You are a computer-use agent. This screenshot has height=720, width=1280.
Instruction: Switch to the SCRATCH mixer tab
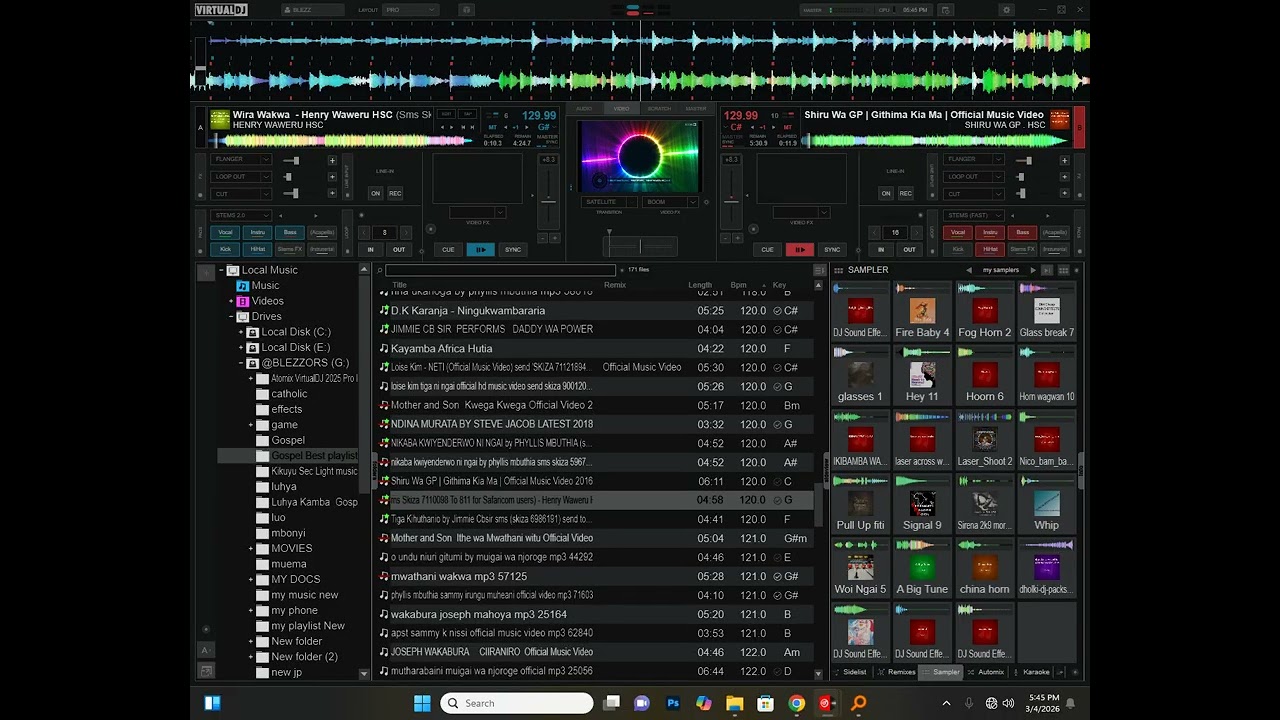(659, 108)
